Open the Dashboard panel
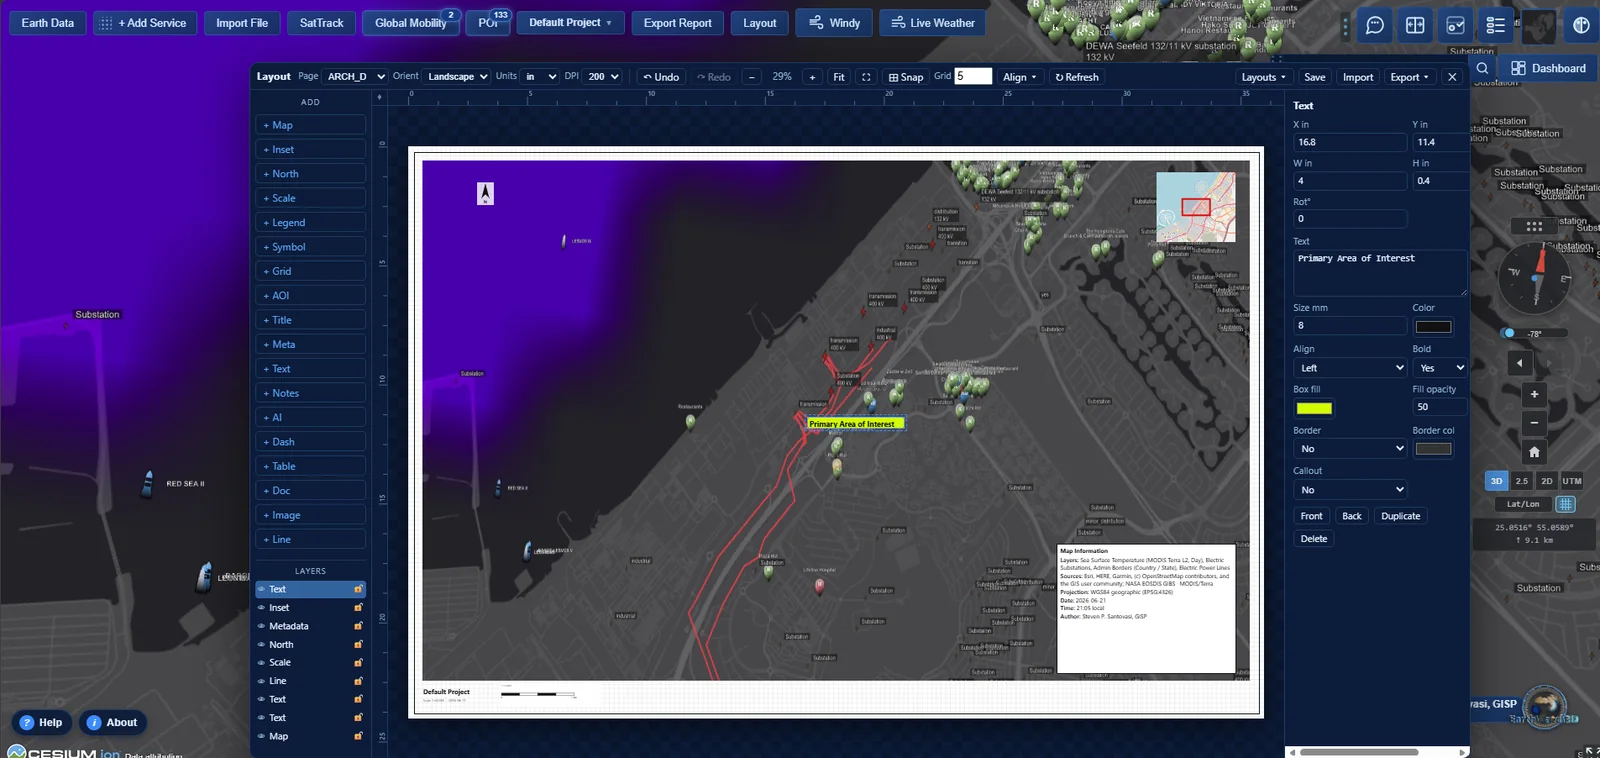Image resolution: width=1600 pixels, height=758 pixels. pyautogui.click(x=1548, y=68)
